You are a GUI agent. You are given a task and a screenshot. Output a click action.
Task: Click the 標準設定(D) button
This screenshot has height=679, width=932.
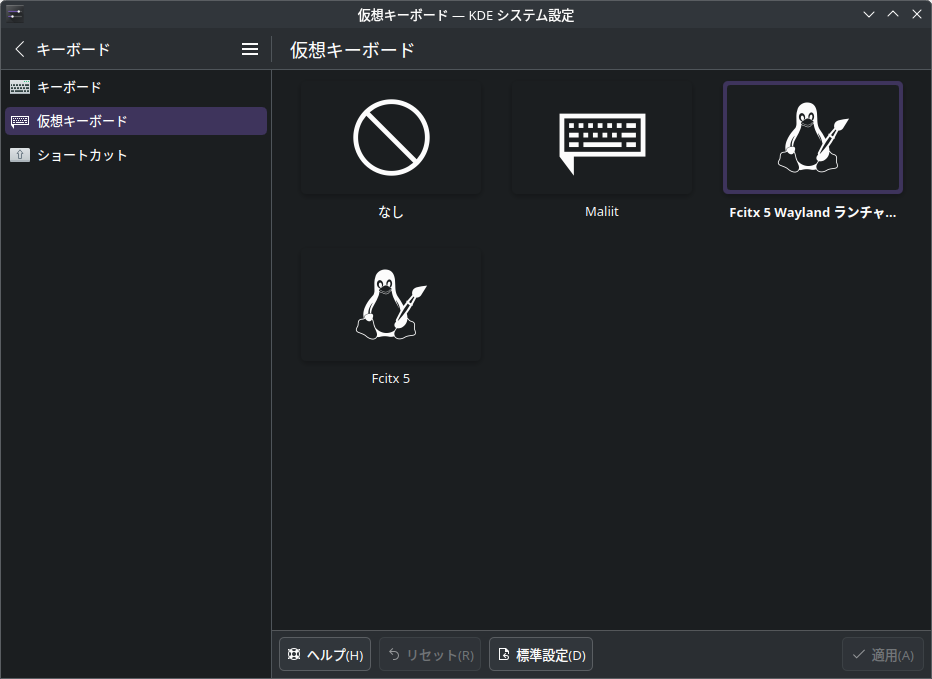point(540,654)
